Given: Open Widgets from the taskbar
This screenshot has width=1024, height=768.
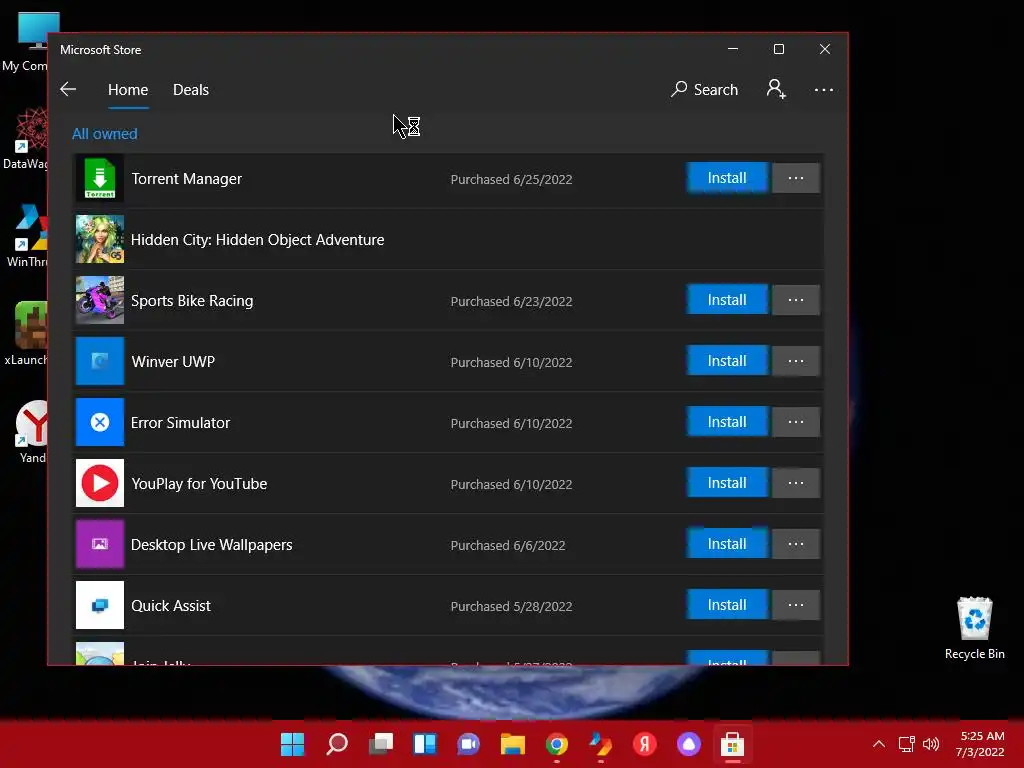Looking at the screenshot, I should (x=424, y=744).
